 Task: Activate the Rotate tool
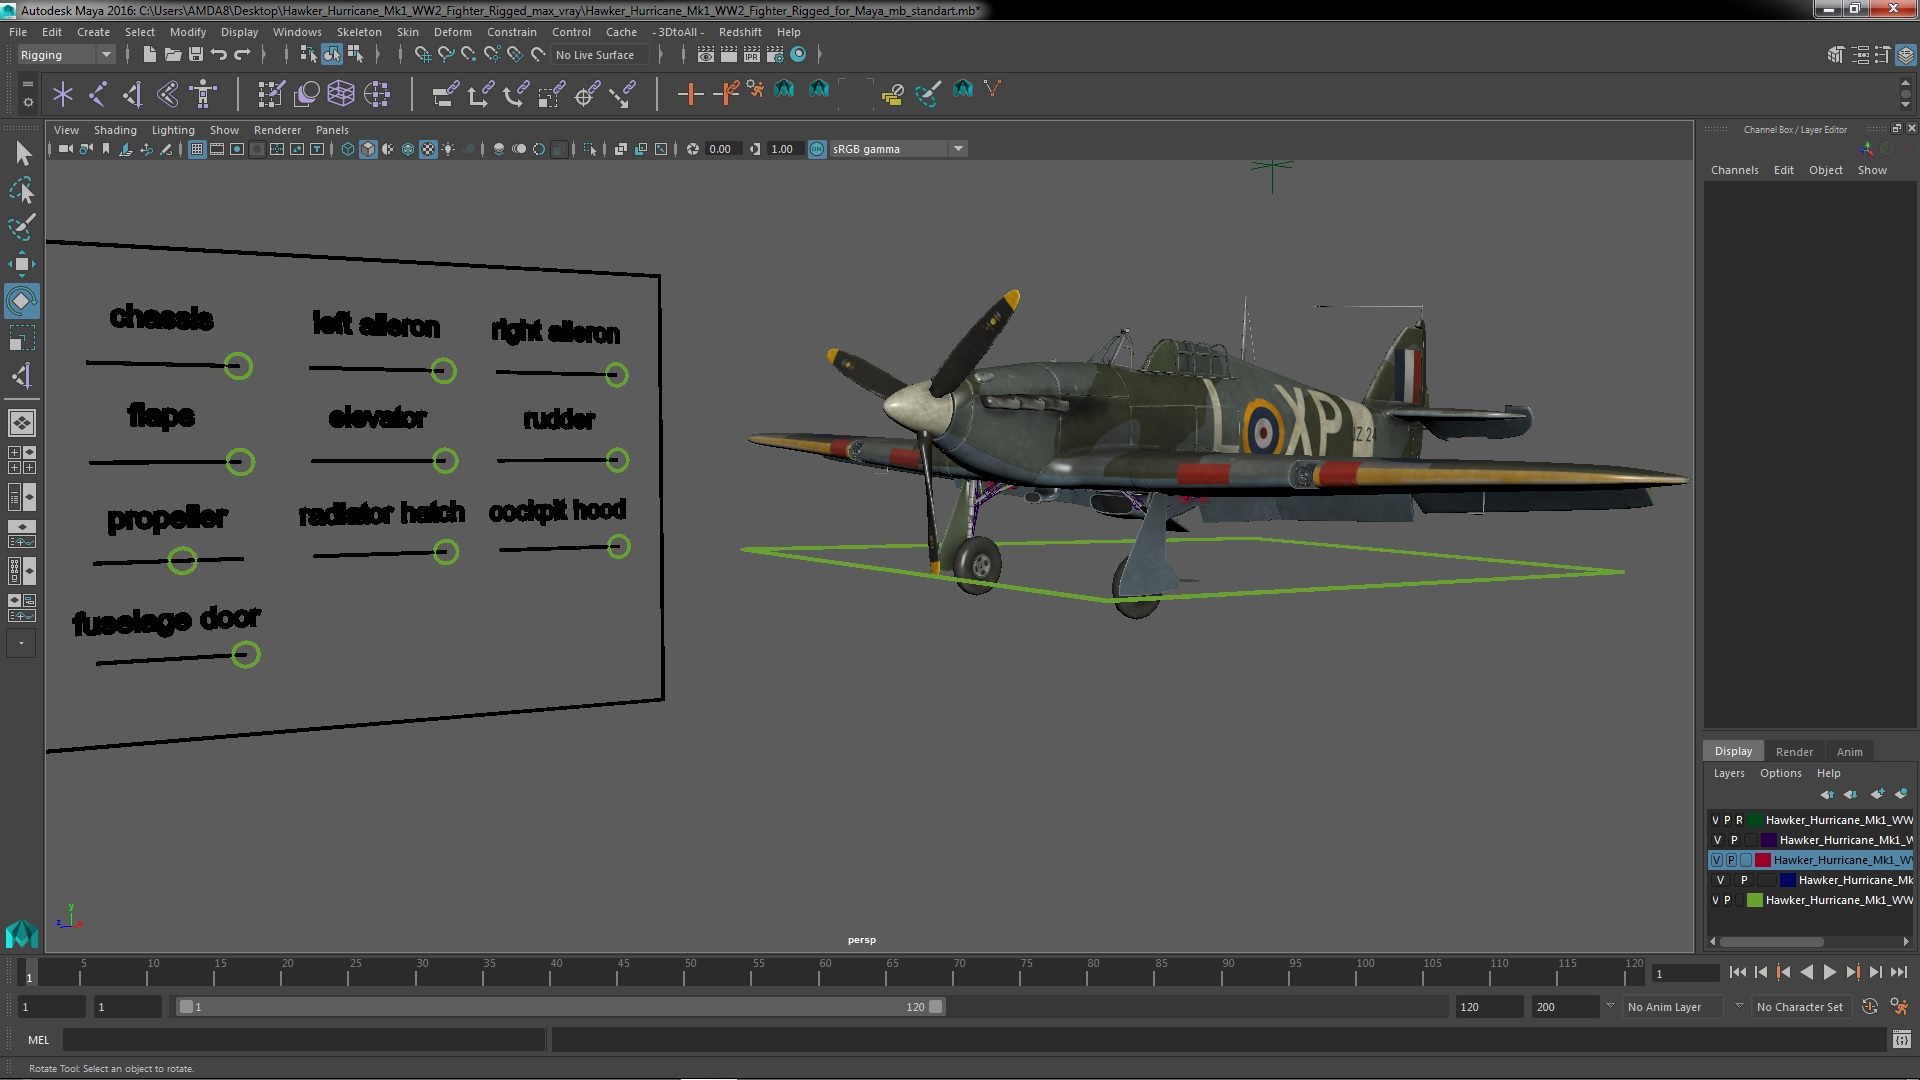pos(22,301)
